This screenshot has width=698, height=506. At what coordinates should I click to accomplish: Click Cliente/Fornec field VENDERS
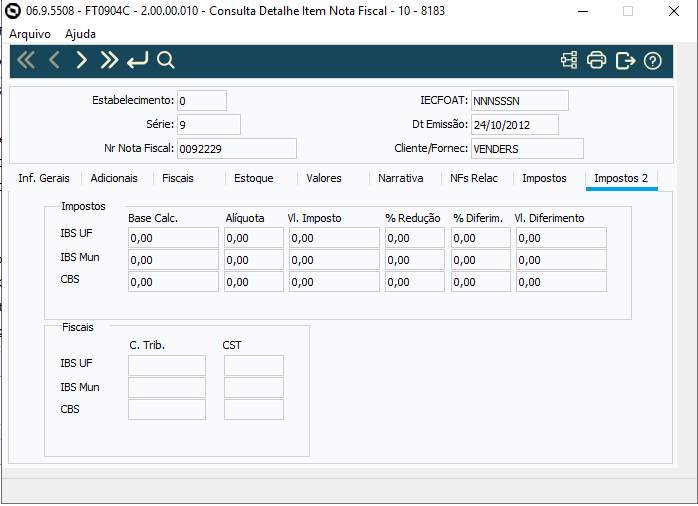click(x=527, y=149)
